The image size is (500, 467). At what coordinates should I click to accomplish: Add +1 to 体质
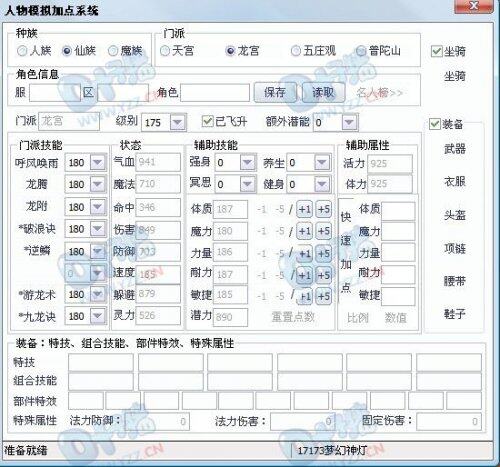[304, 210]
